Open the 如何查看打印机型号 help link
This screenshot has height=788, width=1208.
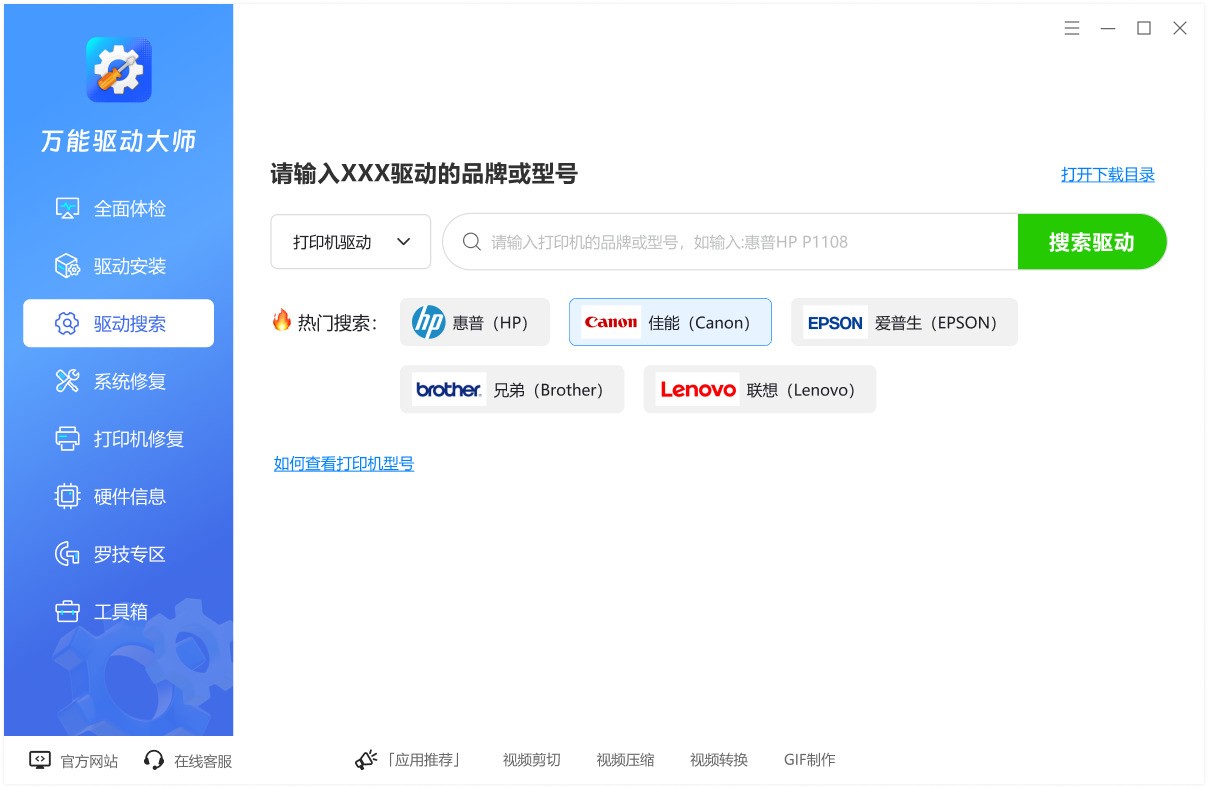pyautogui.click(x=344, y=464)
